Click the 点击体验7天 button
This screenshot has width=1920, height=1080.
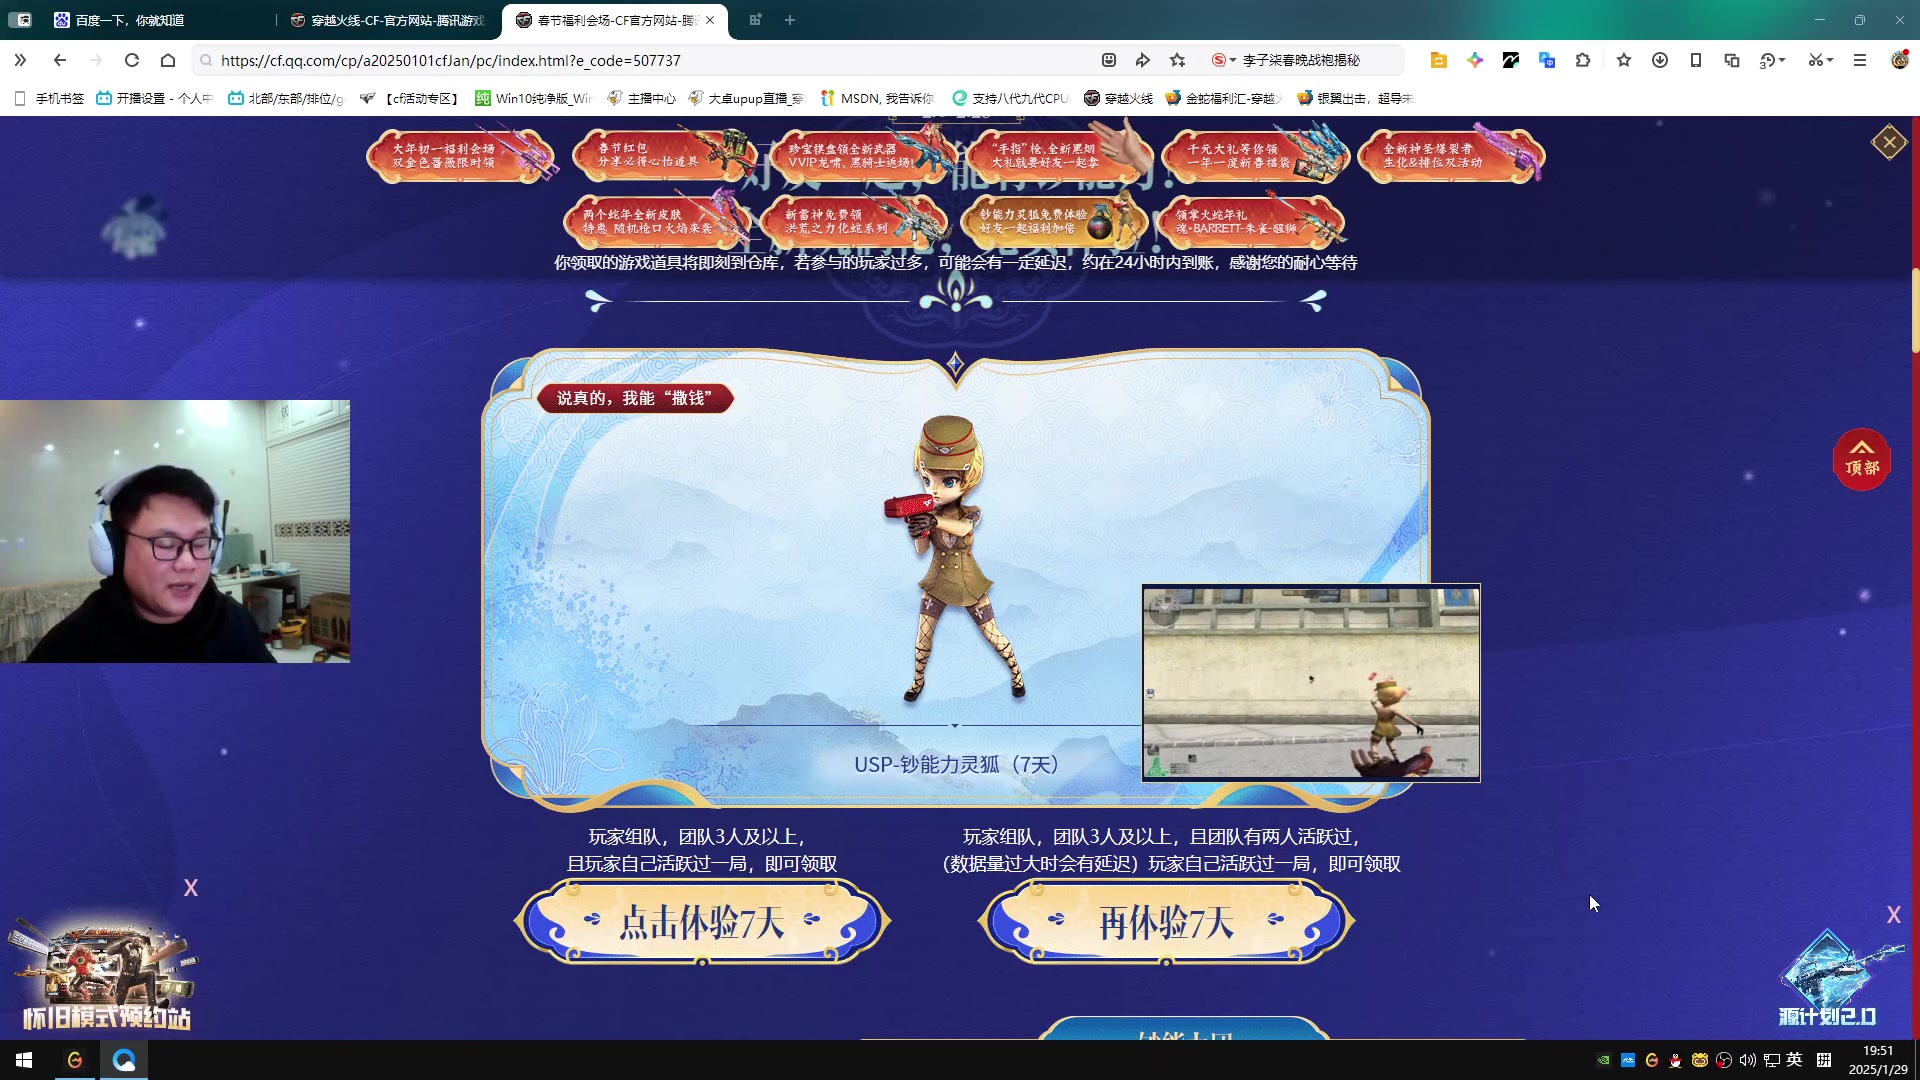[x=702, y=922]
